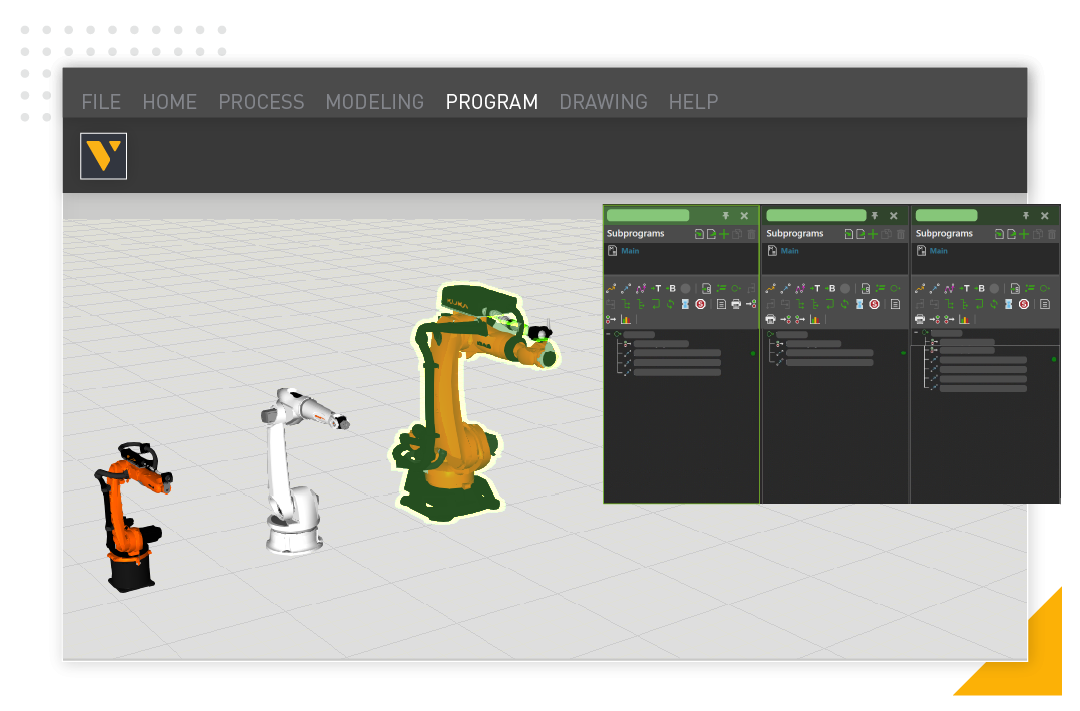Add a path statement in middle Subprograms panel

tap(800, 288)
